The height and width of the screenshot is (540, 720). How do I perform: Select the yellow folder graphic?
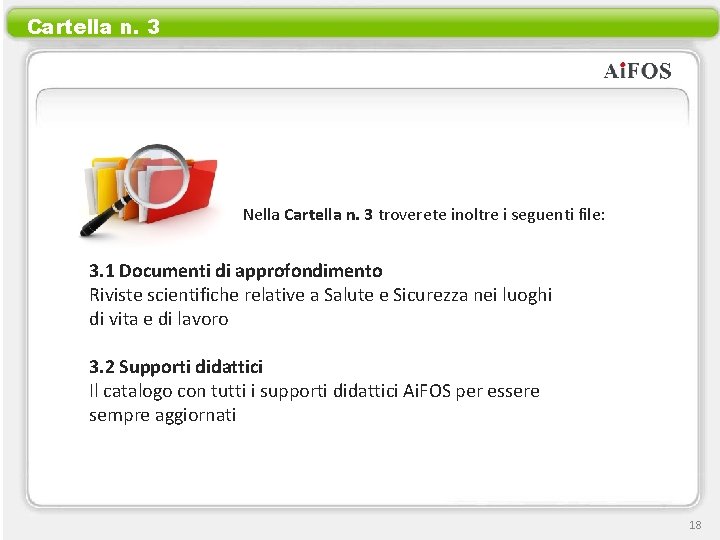103,186
